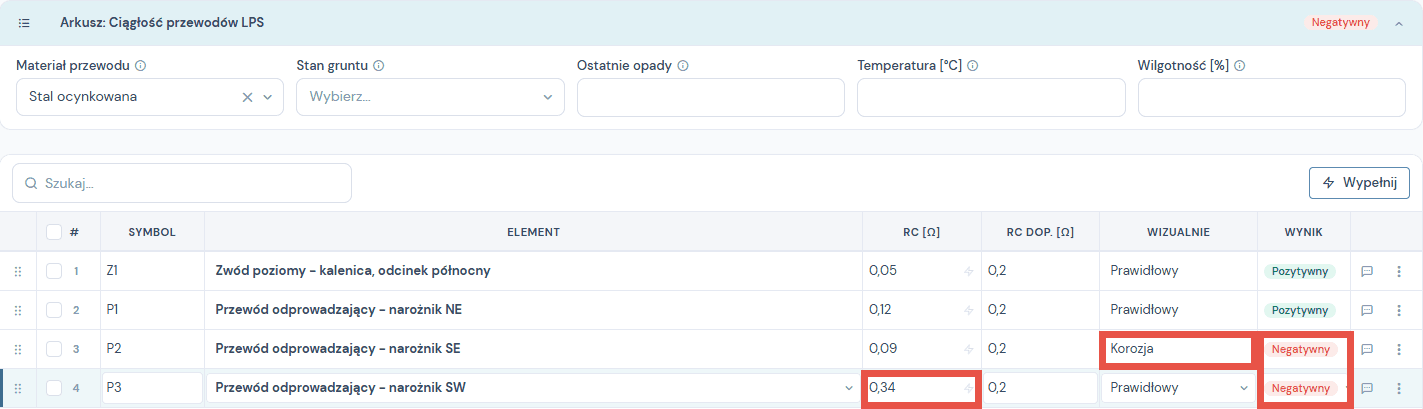Open comment for row P3
1423x409 pixels.
pyautogui.click(x=1367, y=388)
